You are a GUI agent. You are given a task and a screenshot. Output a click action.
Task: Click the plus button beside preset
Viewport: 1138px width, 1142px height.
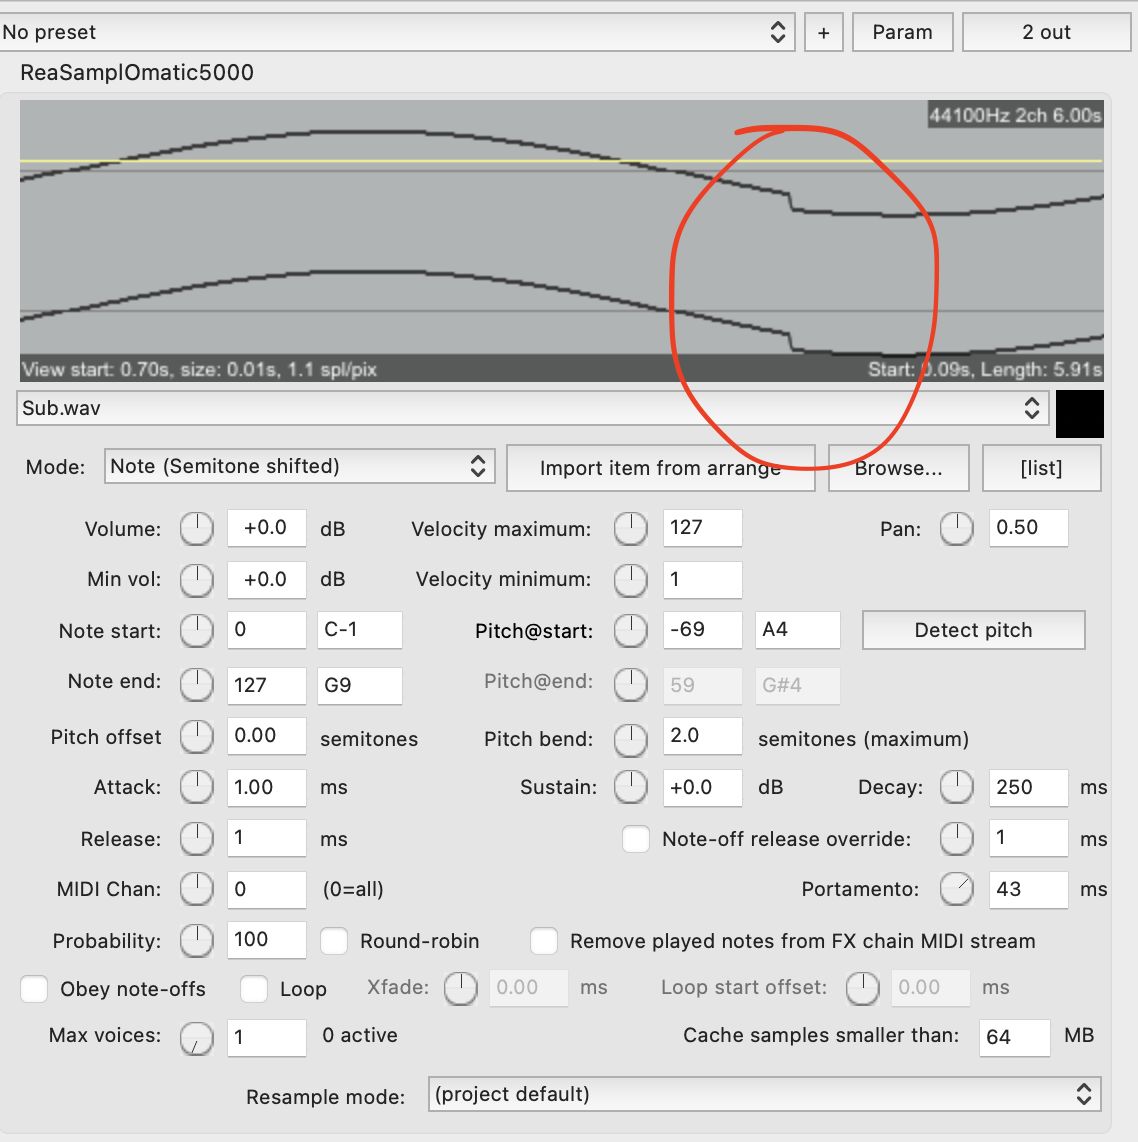823,32
